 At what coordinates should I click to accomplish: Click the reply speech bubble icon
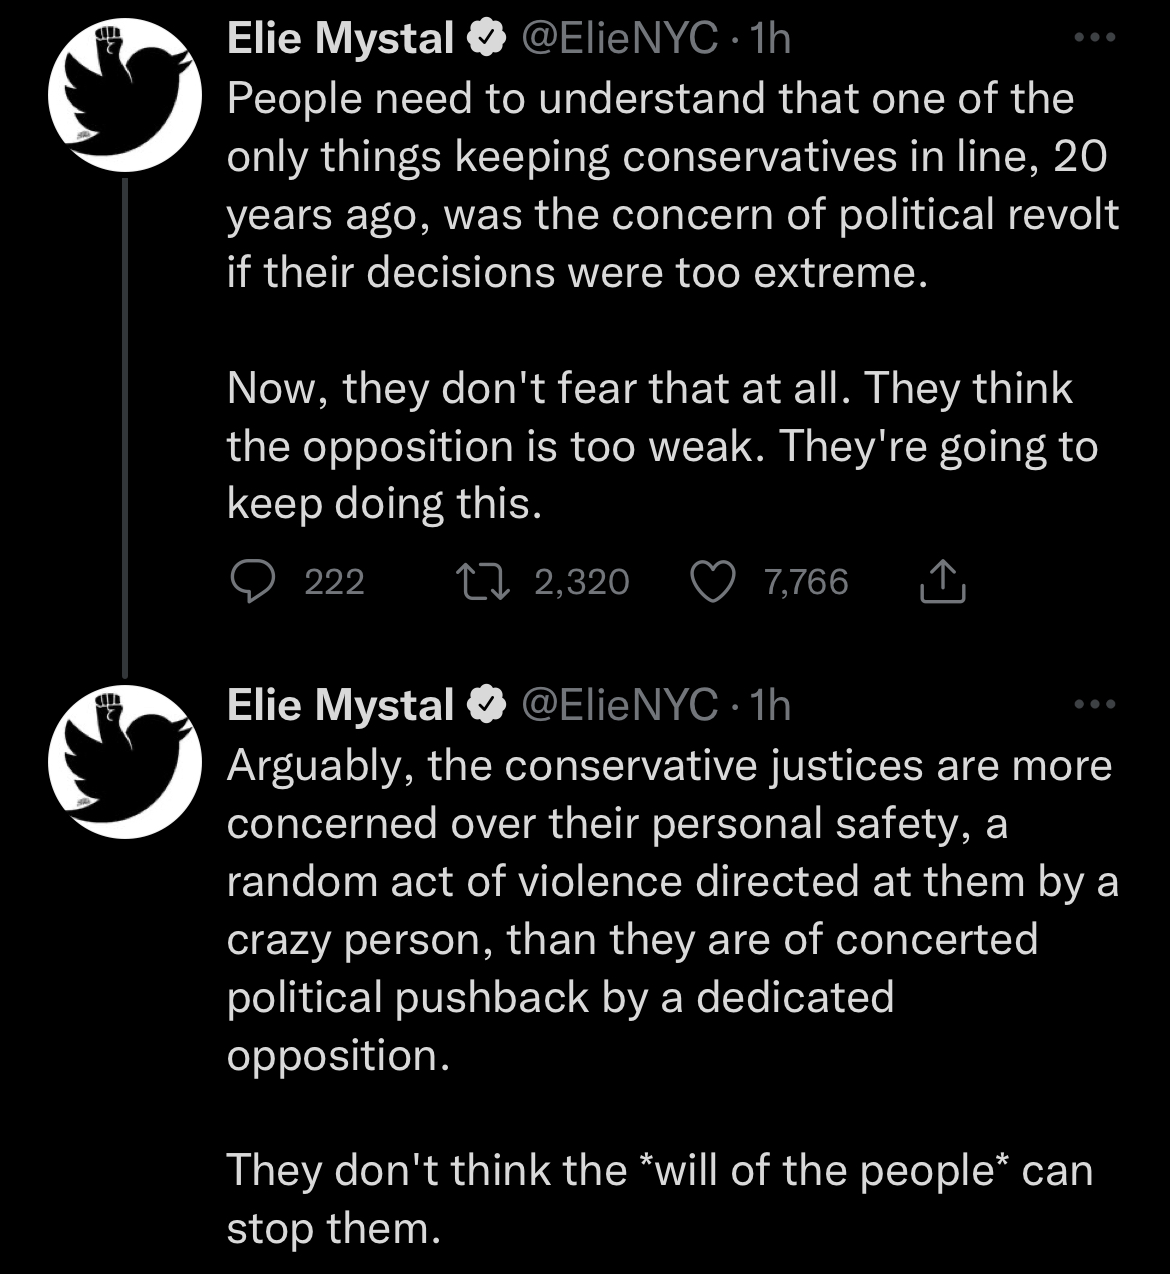coord(253,582)
